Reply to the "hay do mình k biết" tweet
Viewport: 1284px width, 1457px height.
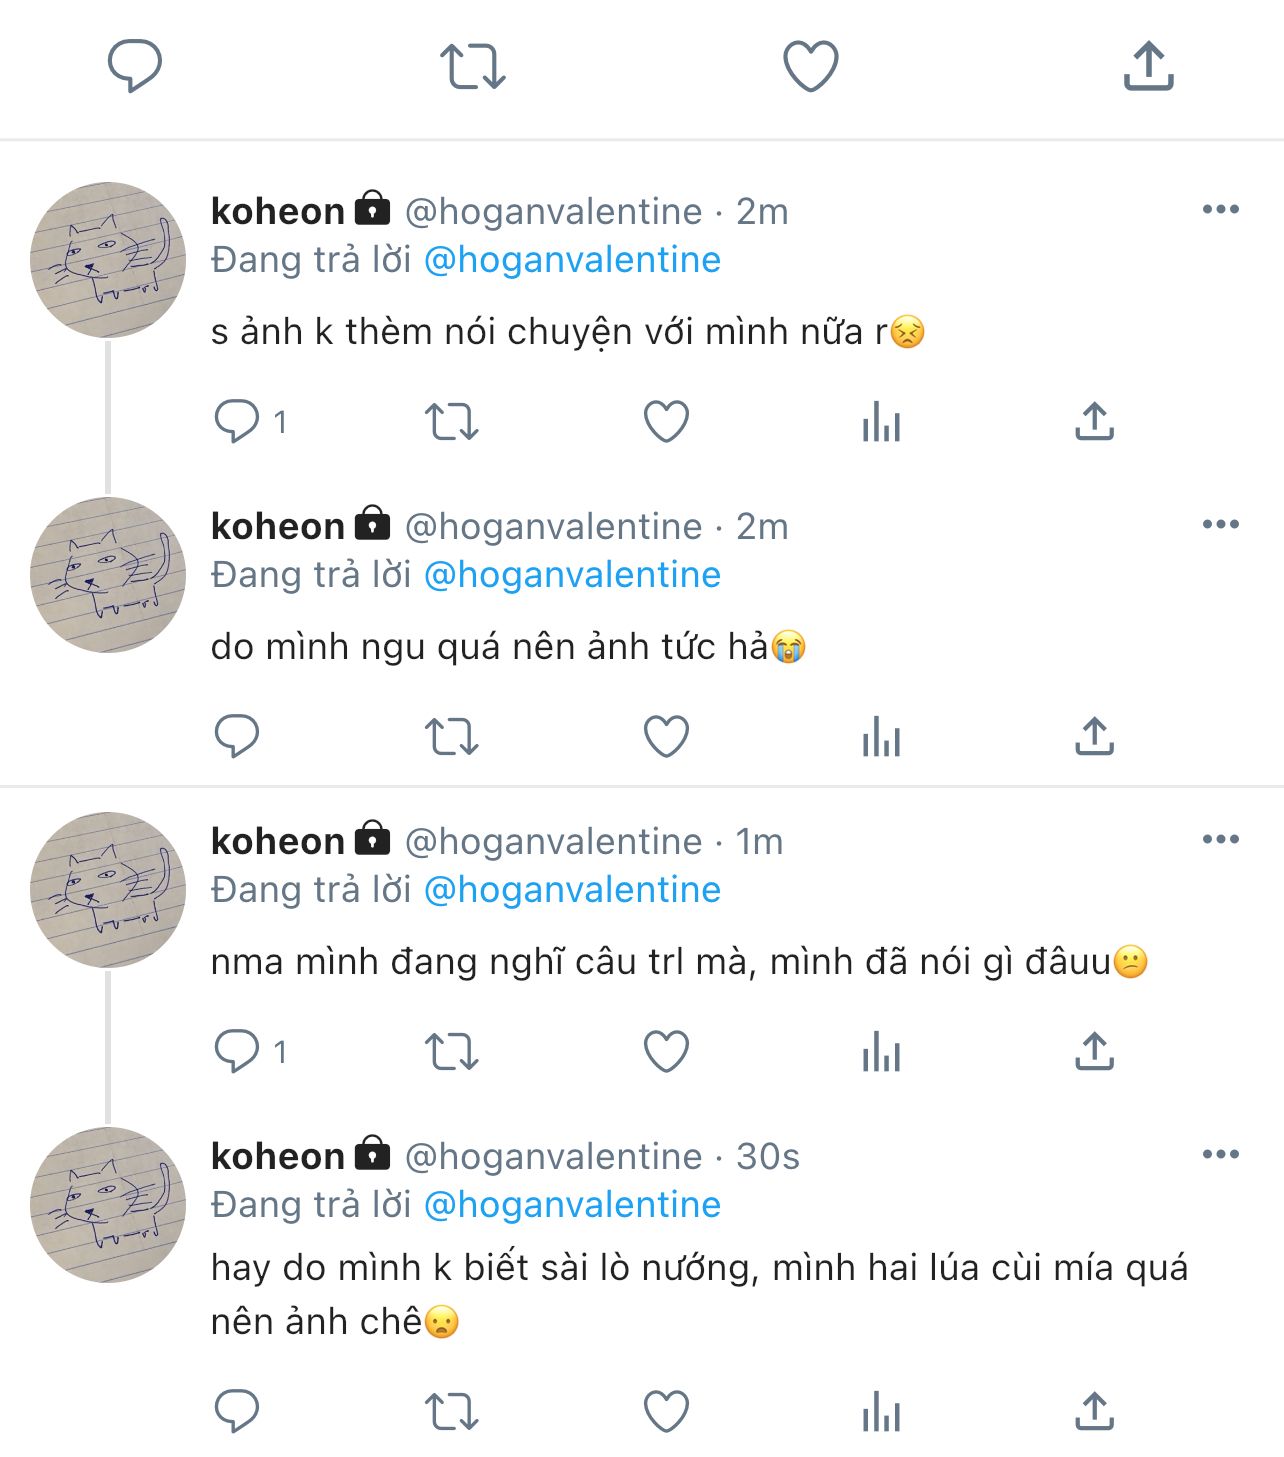coord(237,1412)
